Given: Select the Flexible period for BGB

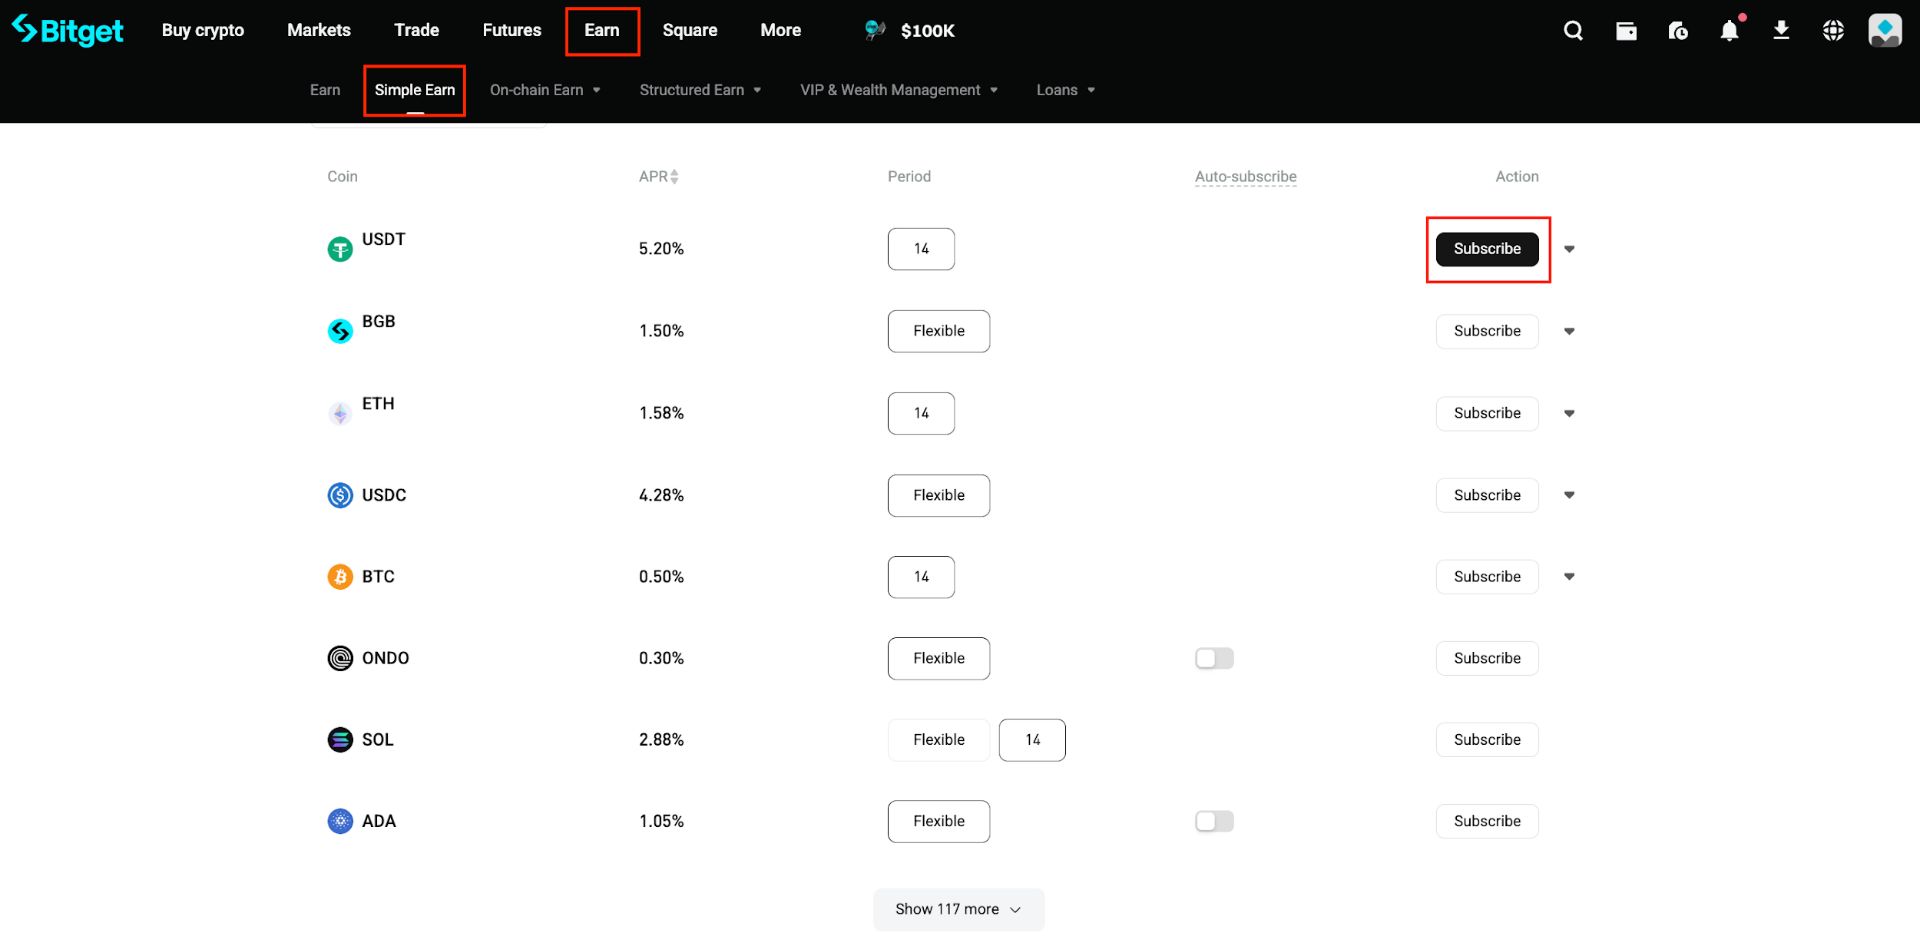Looking at the screenshot, I should point(939,331).
